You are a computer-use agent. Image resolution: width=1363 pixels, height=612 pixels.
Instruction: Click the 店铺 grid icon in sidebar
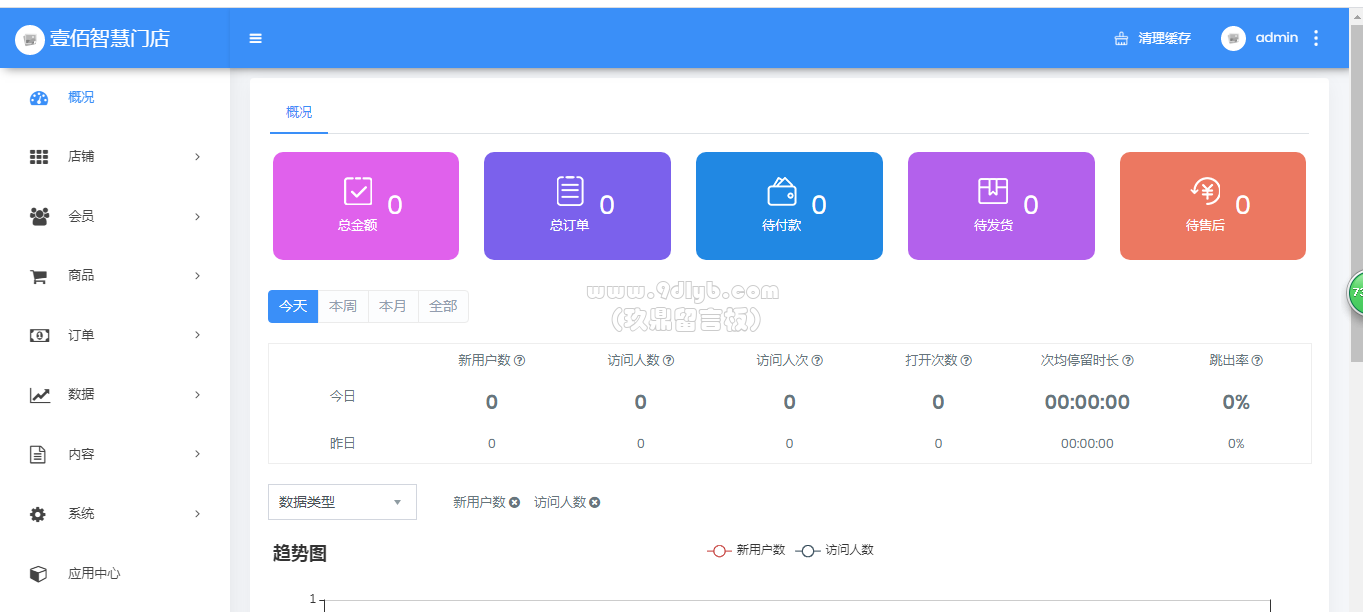click(39, 157)
